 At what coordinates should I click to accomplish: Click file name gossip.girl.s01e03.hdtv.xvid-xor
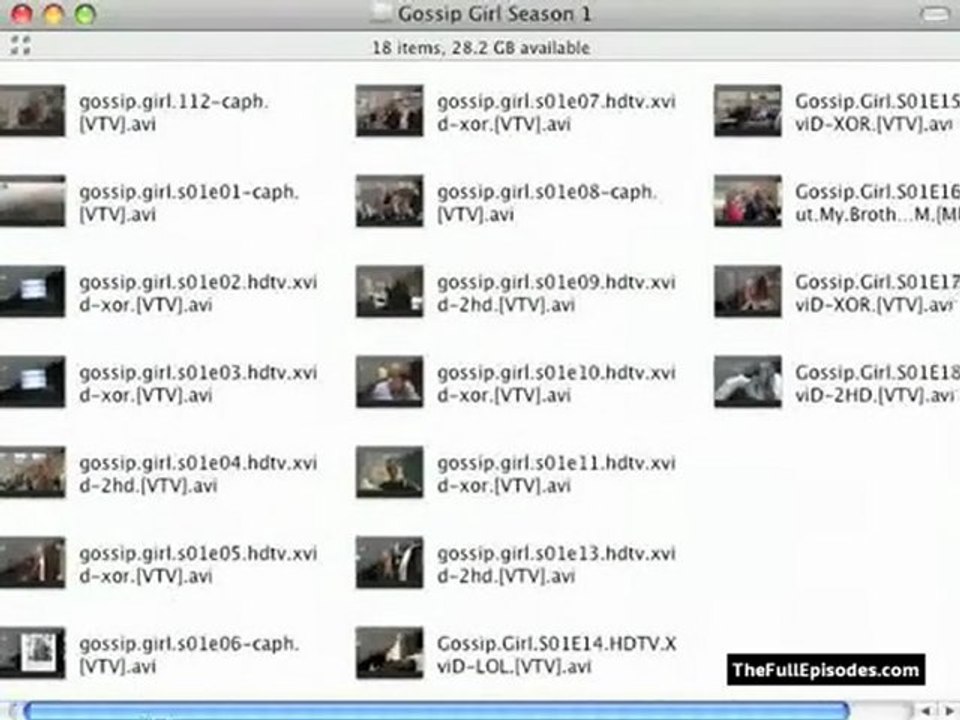pos(198,383)
